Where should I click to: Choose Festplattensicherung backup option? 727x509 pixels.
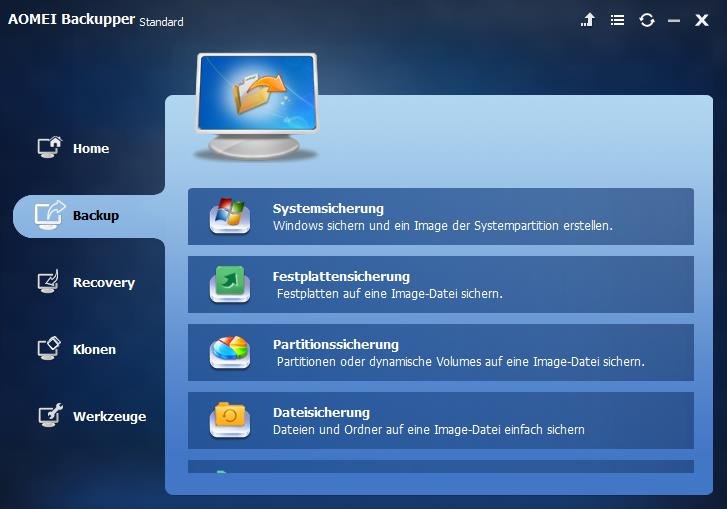click(x=441, y=285)
